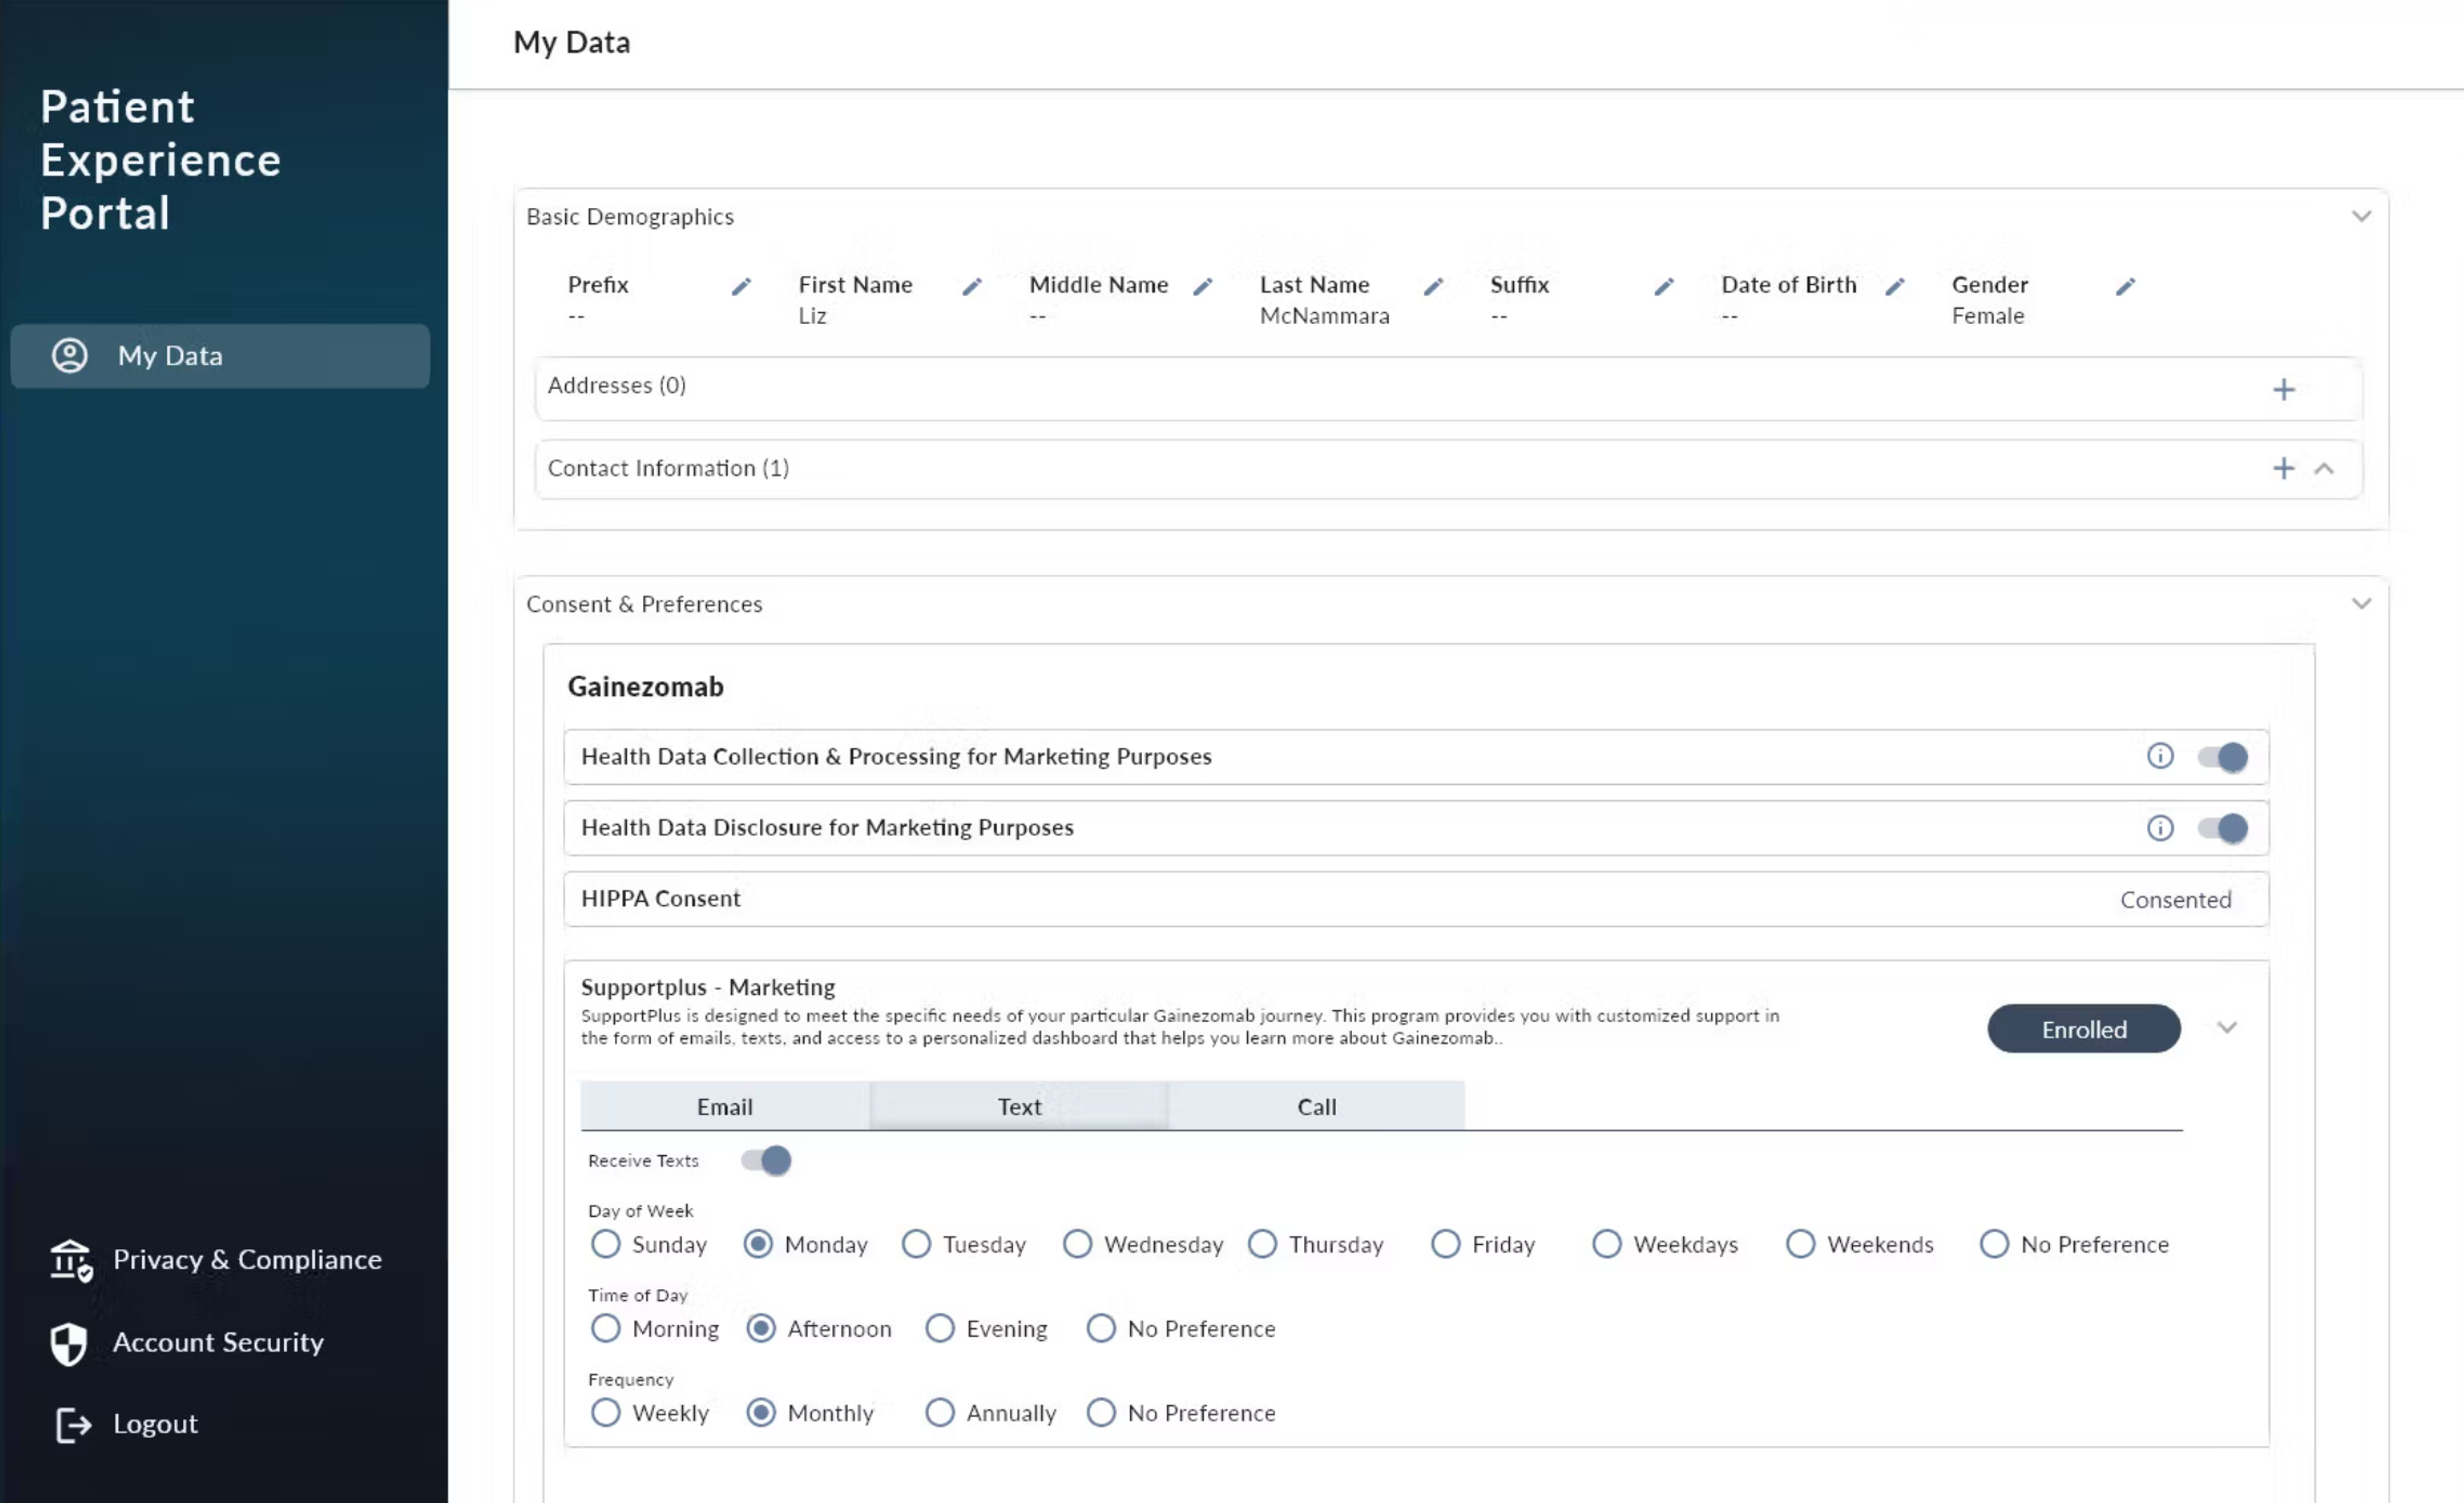Add contact information using plus icon

2283,468
